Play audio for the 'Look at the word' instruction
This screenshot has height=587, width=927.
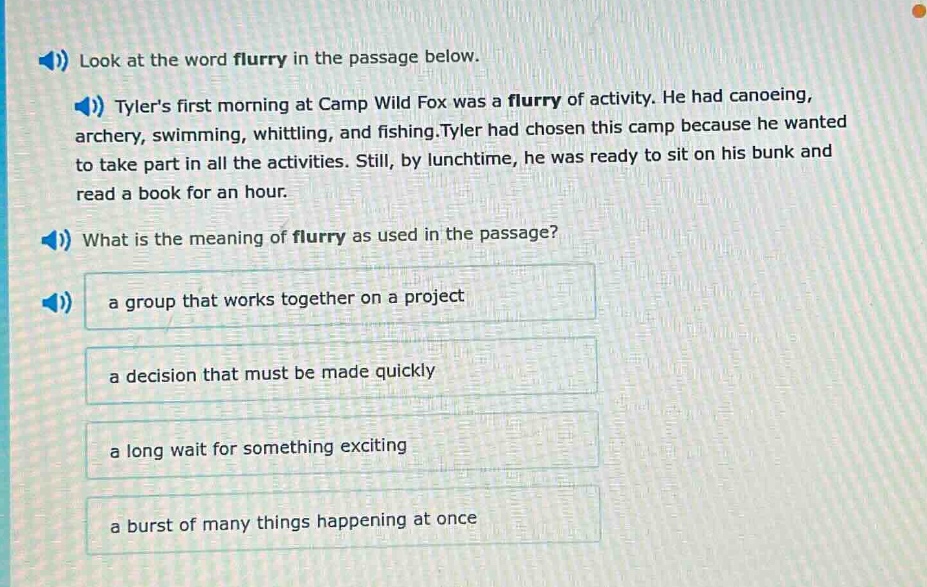click(52, 60)
